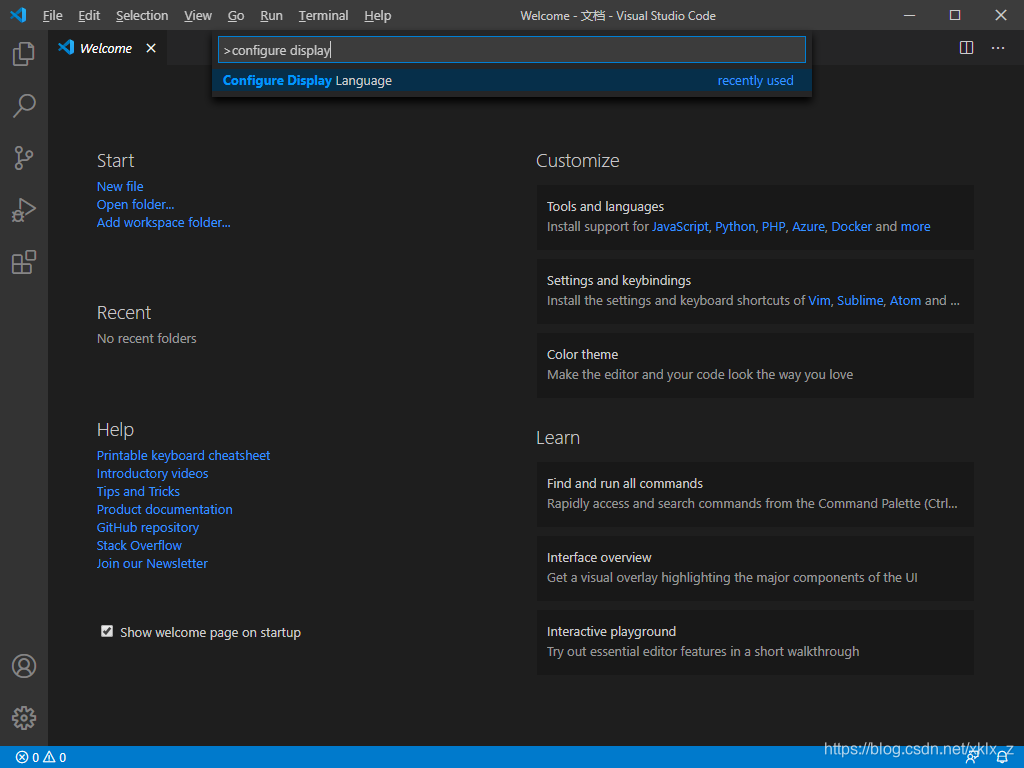Click the Open folder... link
The image size is (1024, 768).
(135, 204)
